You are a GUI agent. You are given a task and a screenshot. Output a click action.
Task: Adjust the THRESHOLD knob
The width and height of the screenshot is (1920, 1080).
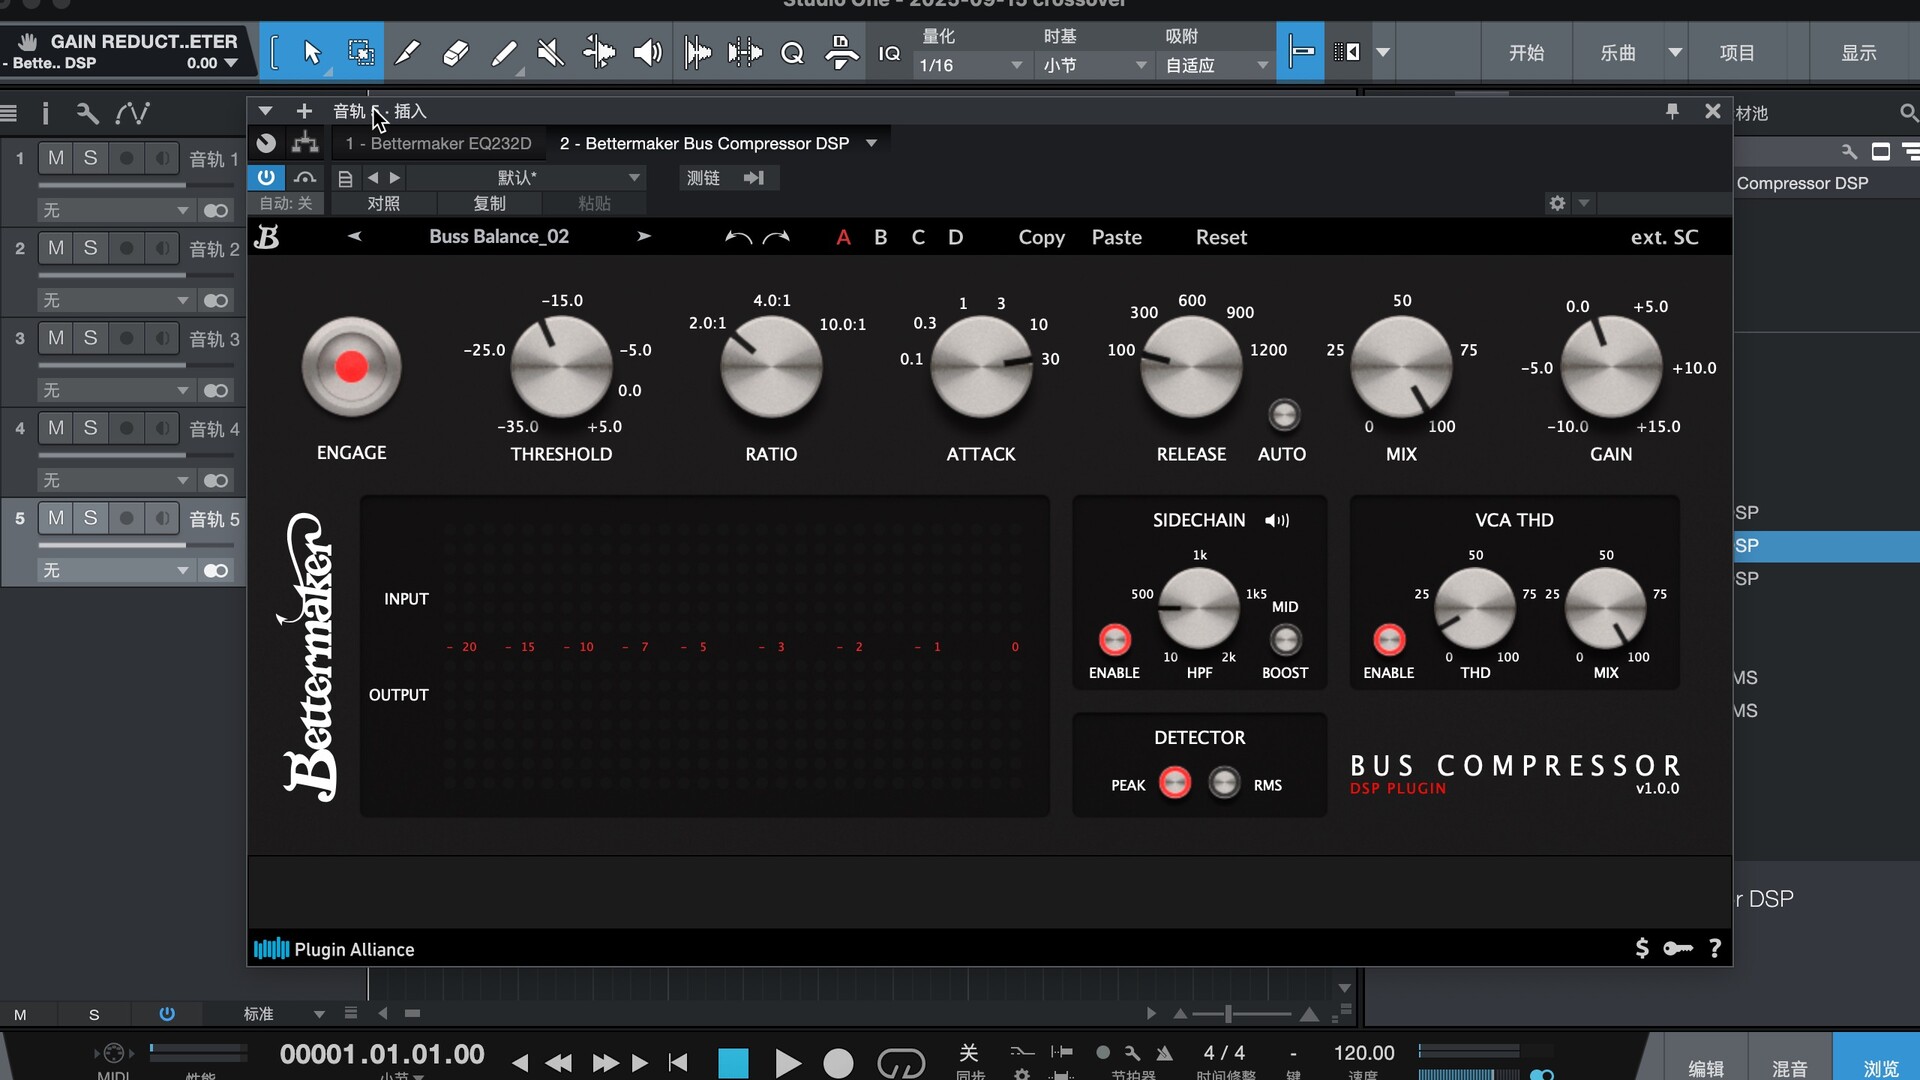[x=561, y=366]
